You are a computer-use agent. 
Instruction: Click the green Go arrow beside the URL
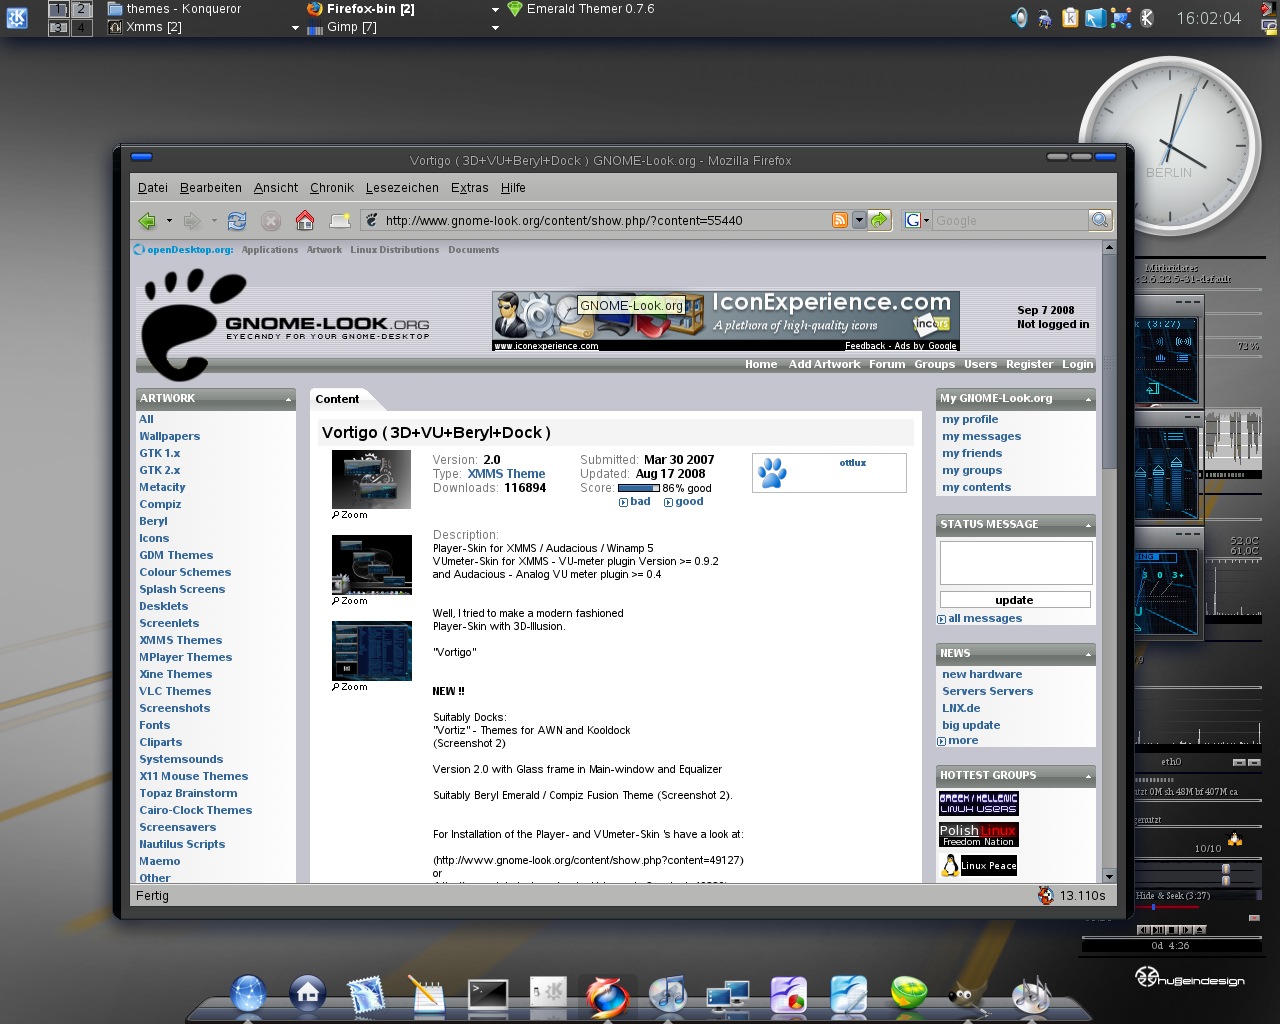[879, 220]
